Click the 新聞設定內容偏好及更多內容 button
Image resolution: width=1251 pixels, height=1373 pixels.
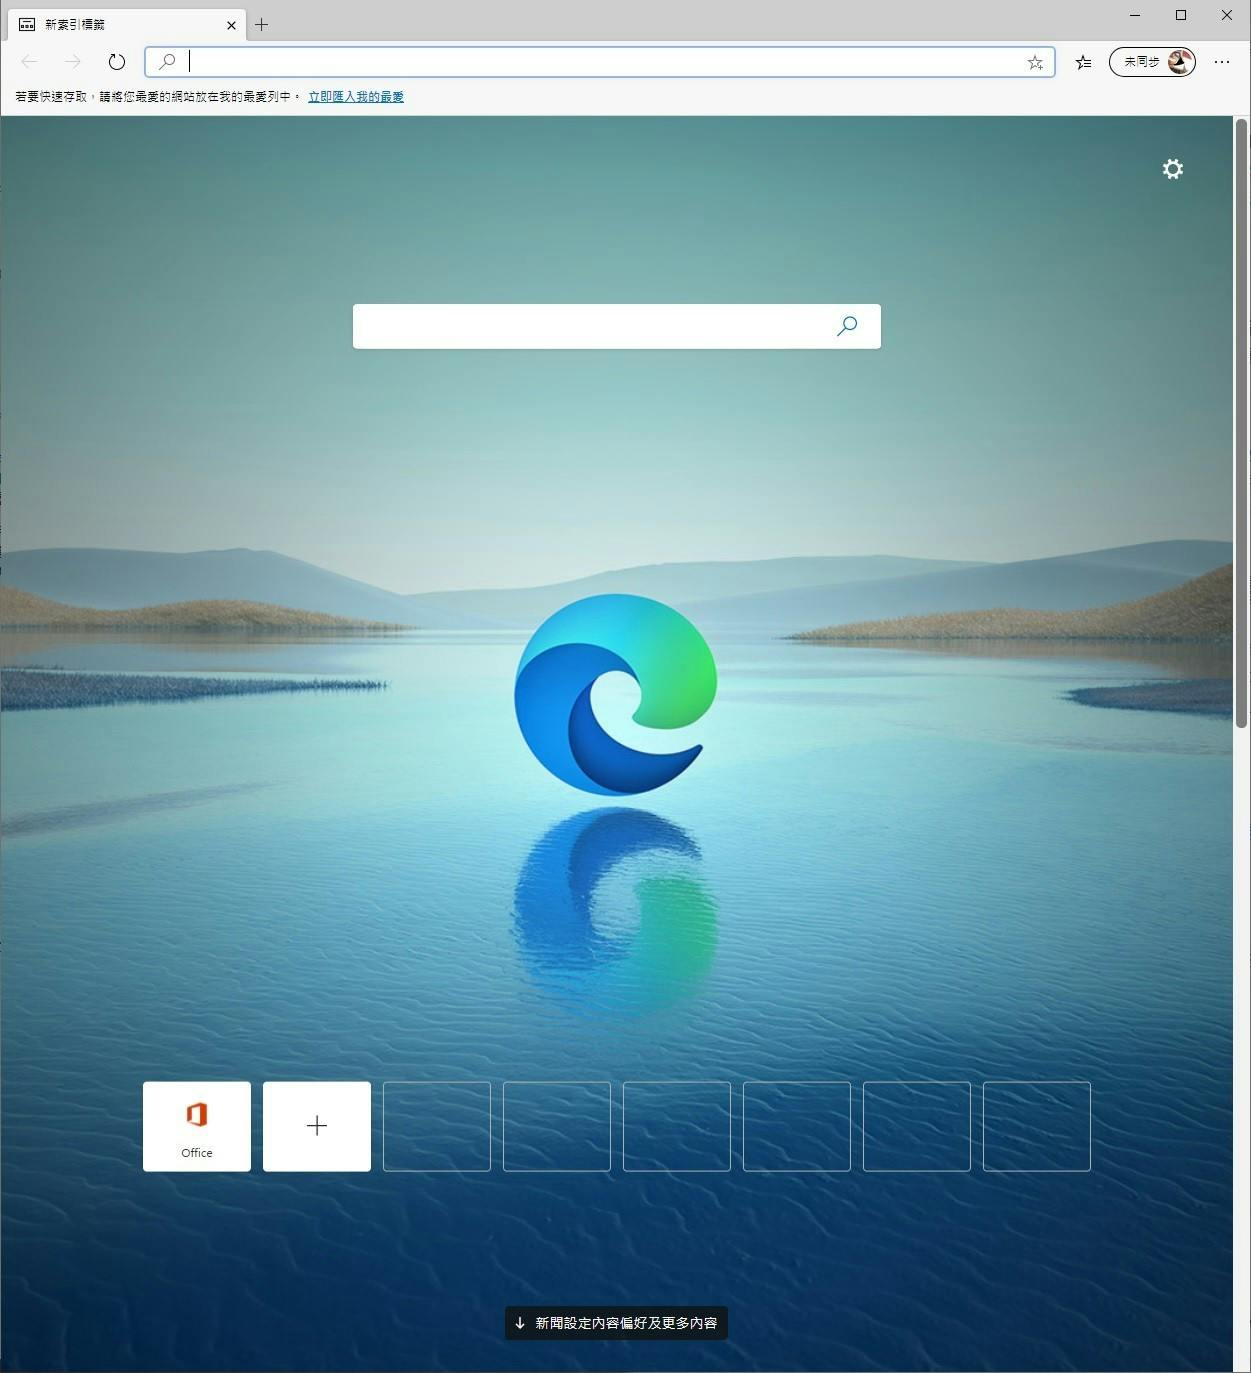(616, 1323)
